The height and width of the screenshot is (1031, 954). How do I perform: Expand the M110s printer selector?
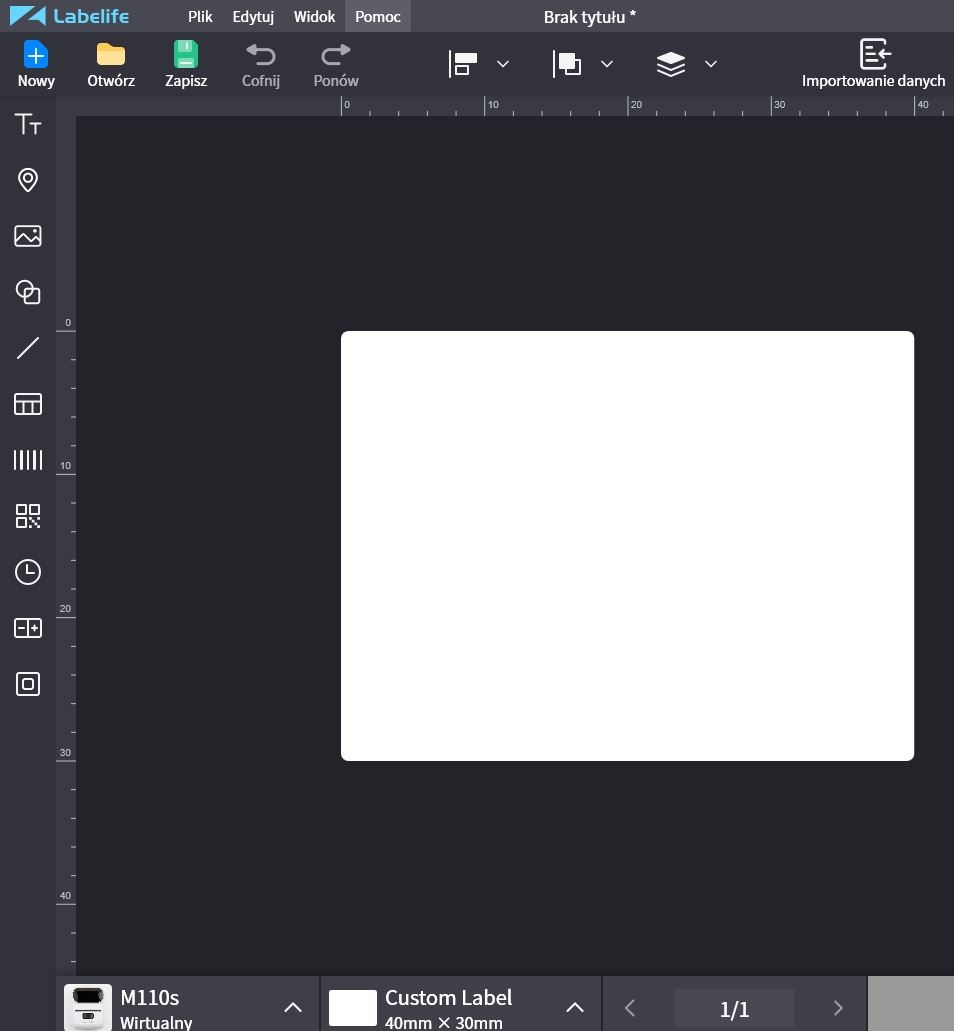click(292, 1007)
